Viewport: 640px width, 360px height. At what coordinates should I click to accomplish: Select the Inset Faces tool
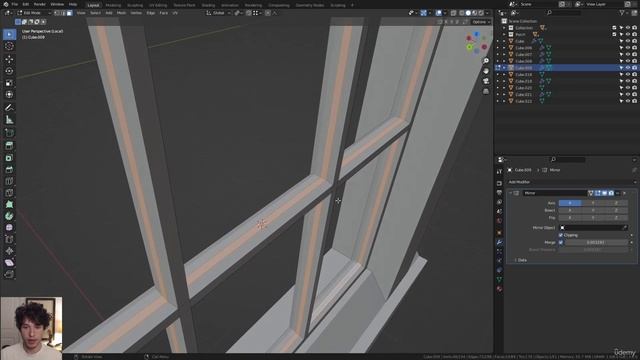(x=9, y=158)
